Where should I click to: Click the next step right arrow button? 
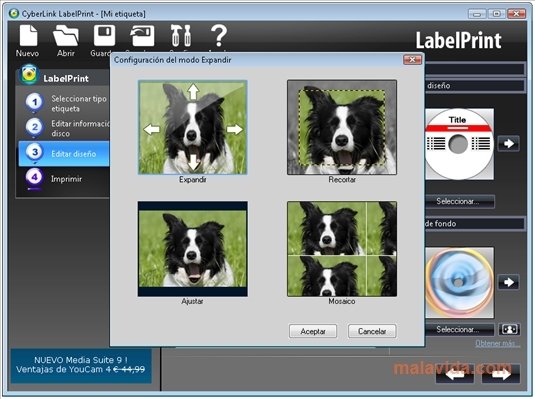pyautogui.click(x=501, y=374)
